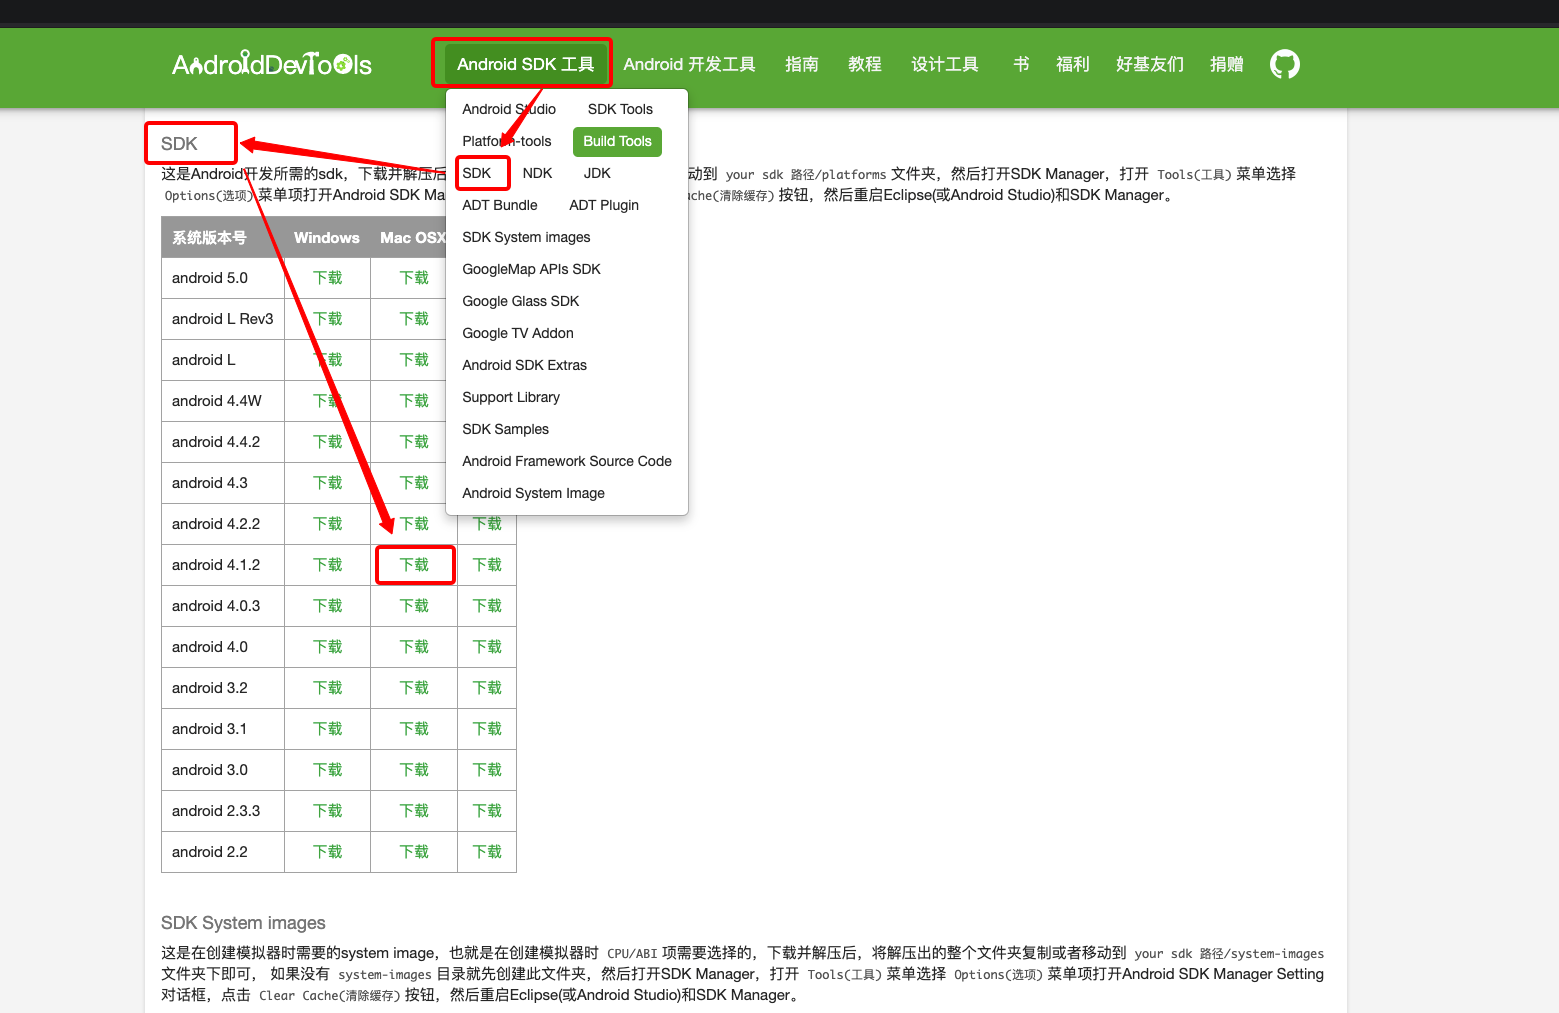Image resolution: width=1559 pixels, height=1013 pixels.
Task: Select Android System Image menu entry
Action: pyautogui.click(x=533, y=493)
